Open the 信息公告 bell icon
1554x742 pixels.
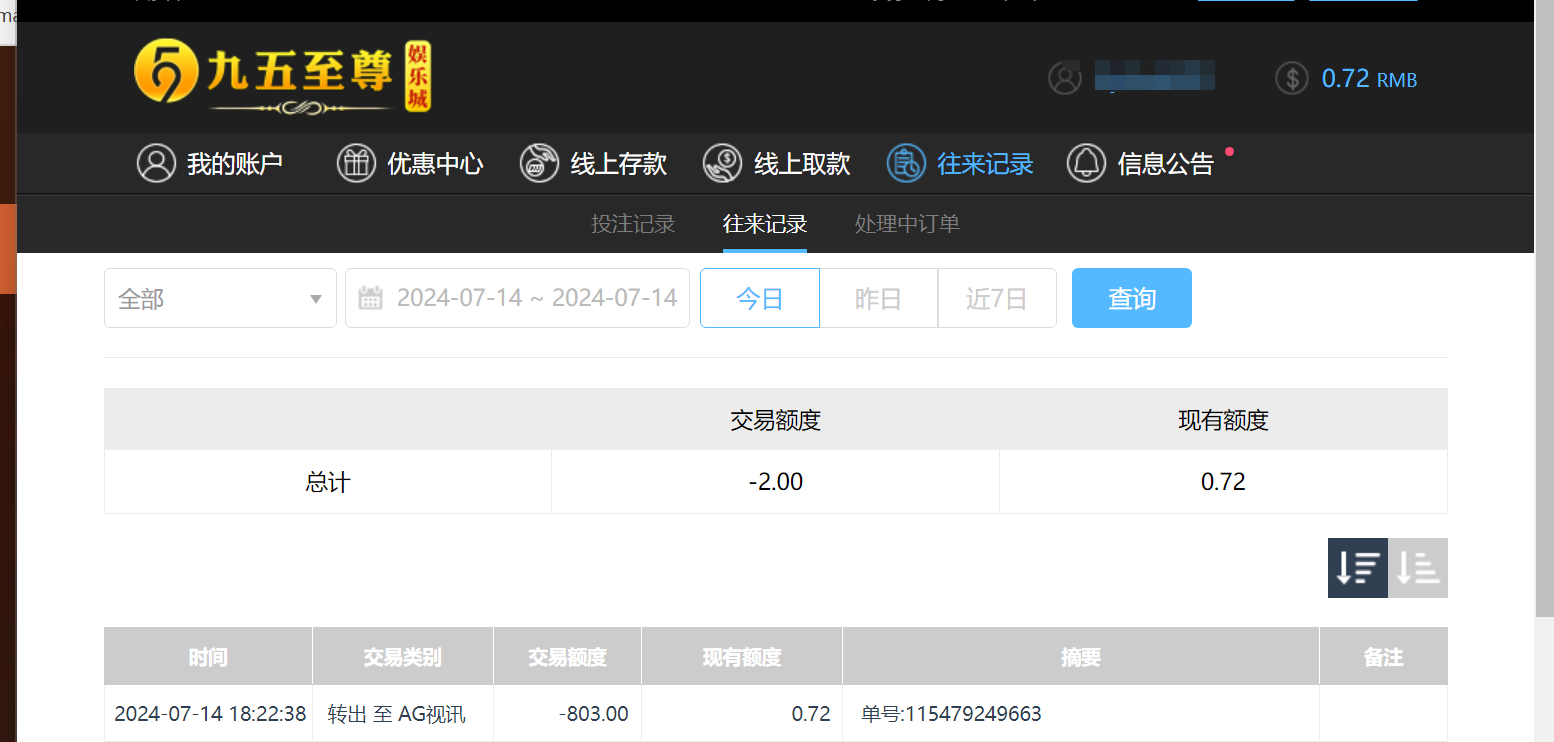(x=1085, y=163)
